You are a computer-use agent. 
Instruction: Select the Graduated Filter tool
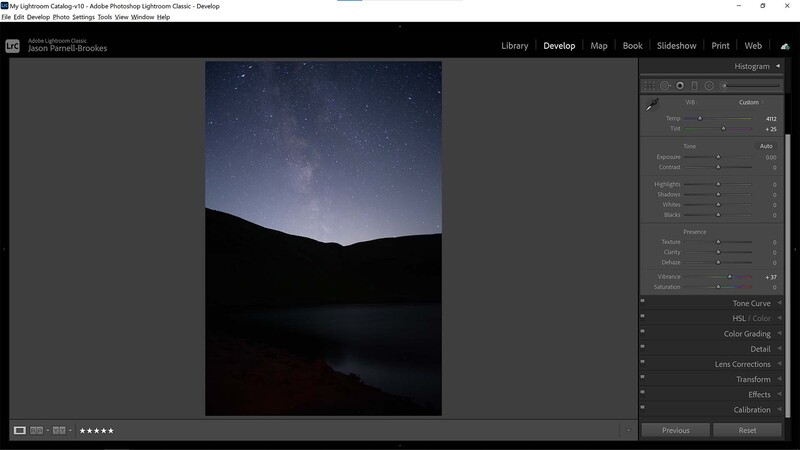(x=694, y=86)
